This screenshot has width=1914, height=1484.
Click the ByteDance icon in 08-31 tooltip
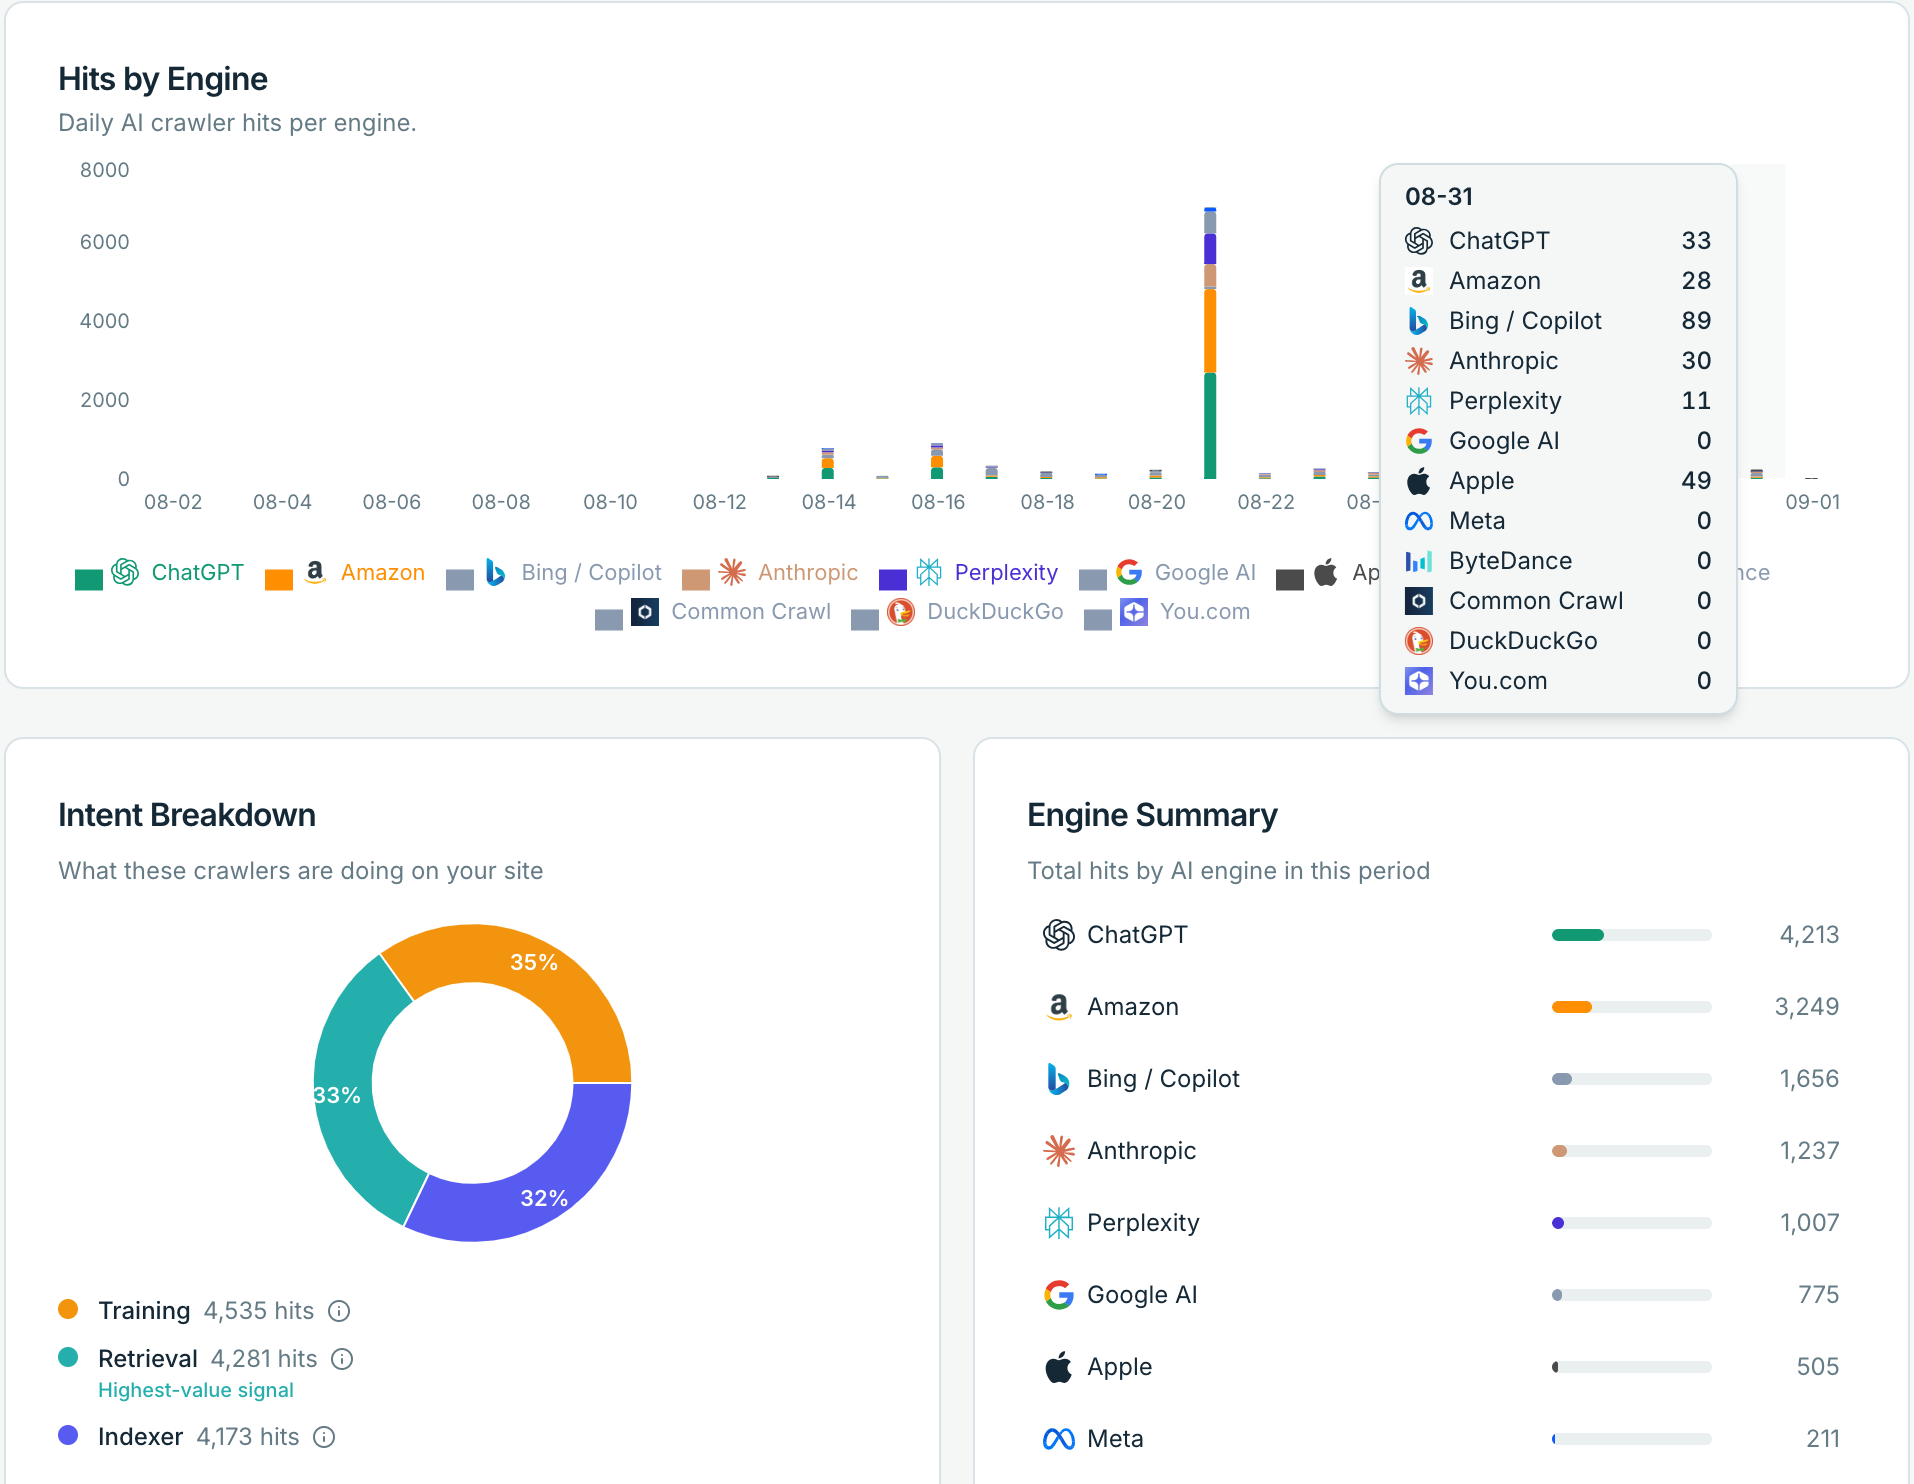tap(1419, 561)
